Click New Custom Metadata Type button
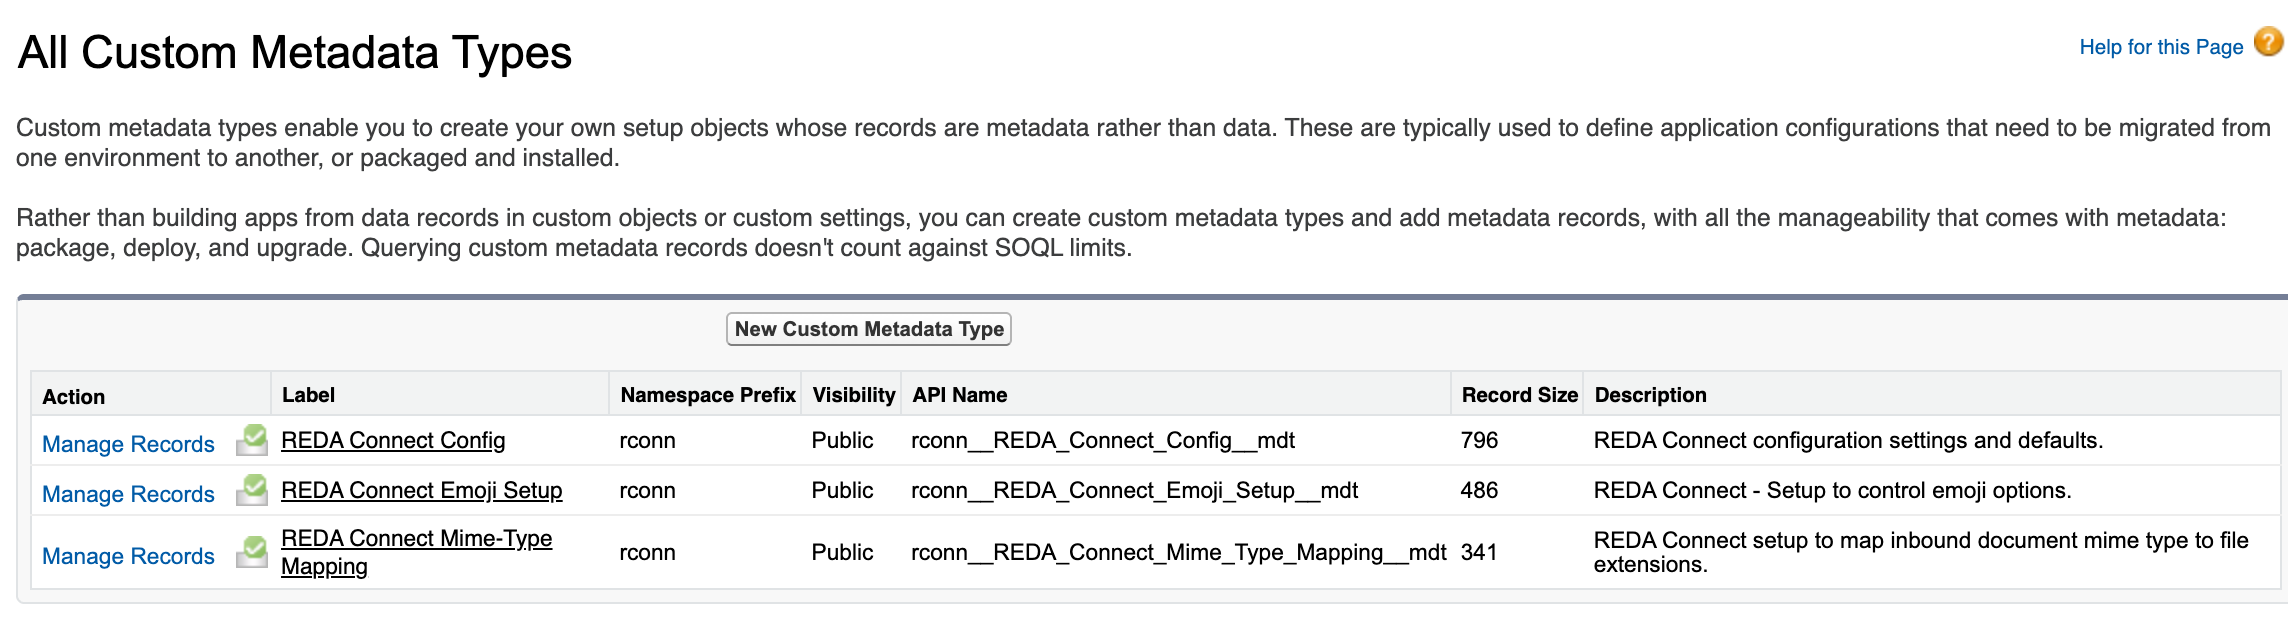This screenshot has width=2288, height=636. point(869,329)
